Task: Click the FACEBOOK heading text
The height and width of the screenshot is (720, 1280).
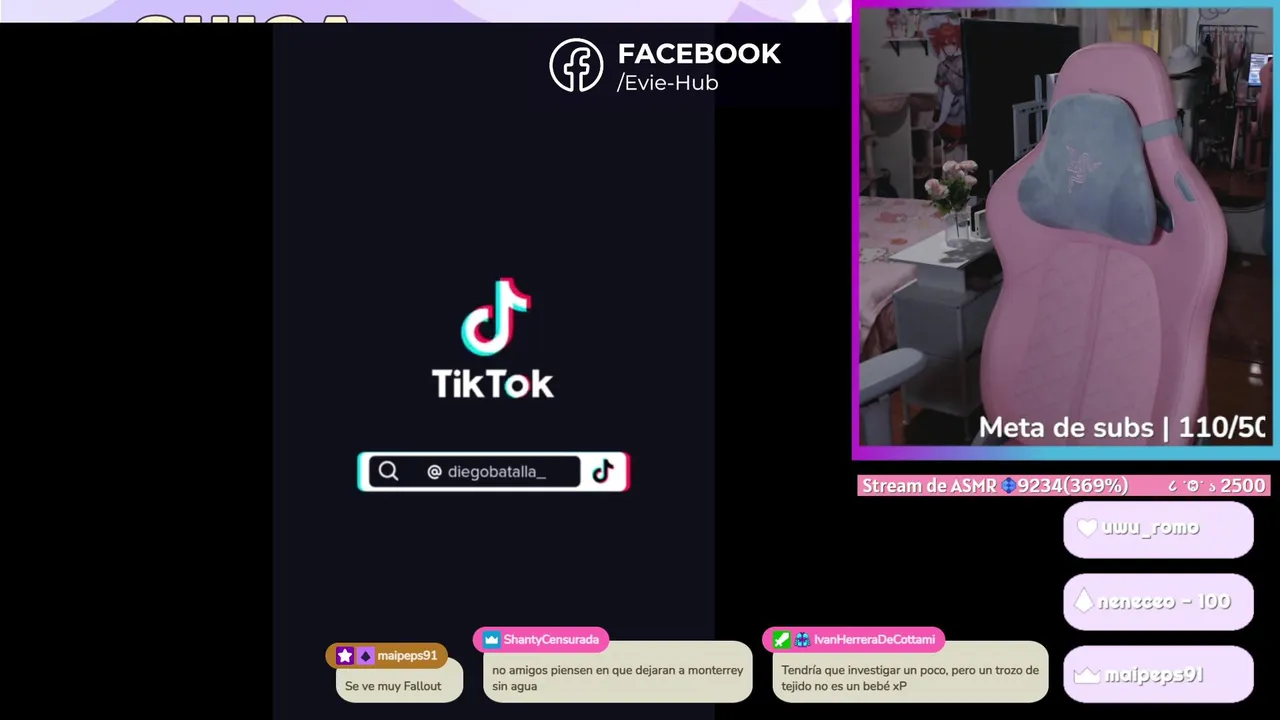Action: click(x=699, y=54)
